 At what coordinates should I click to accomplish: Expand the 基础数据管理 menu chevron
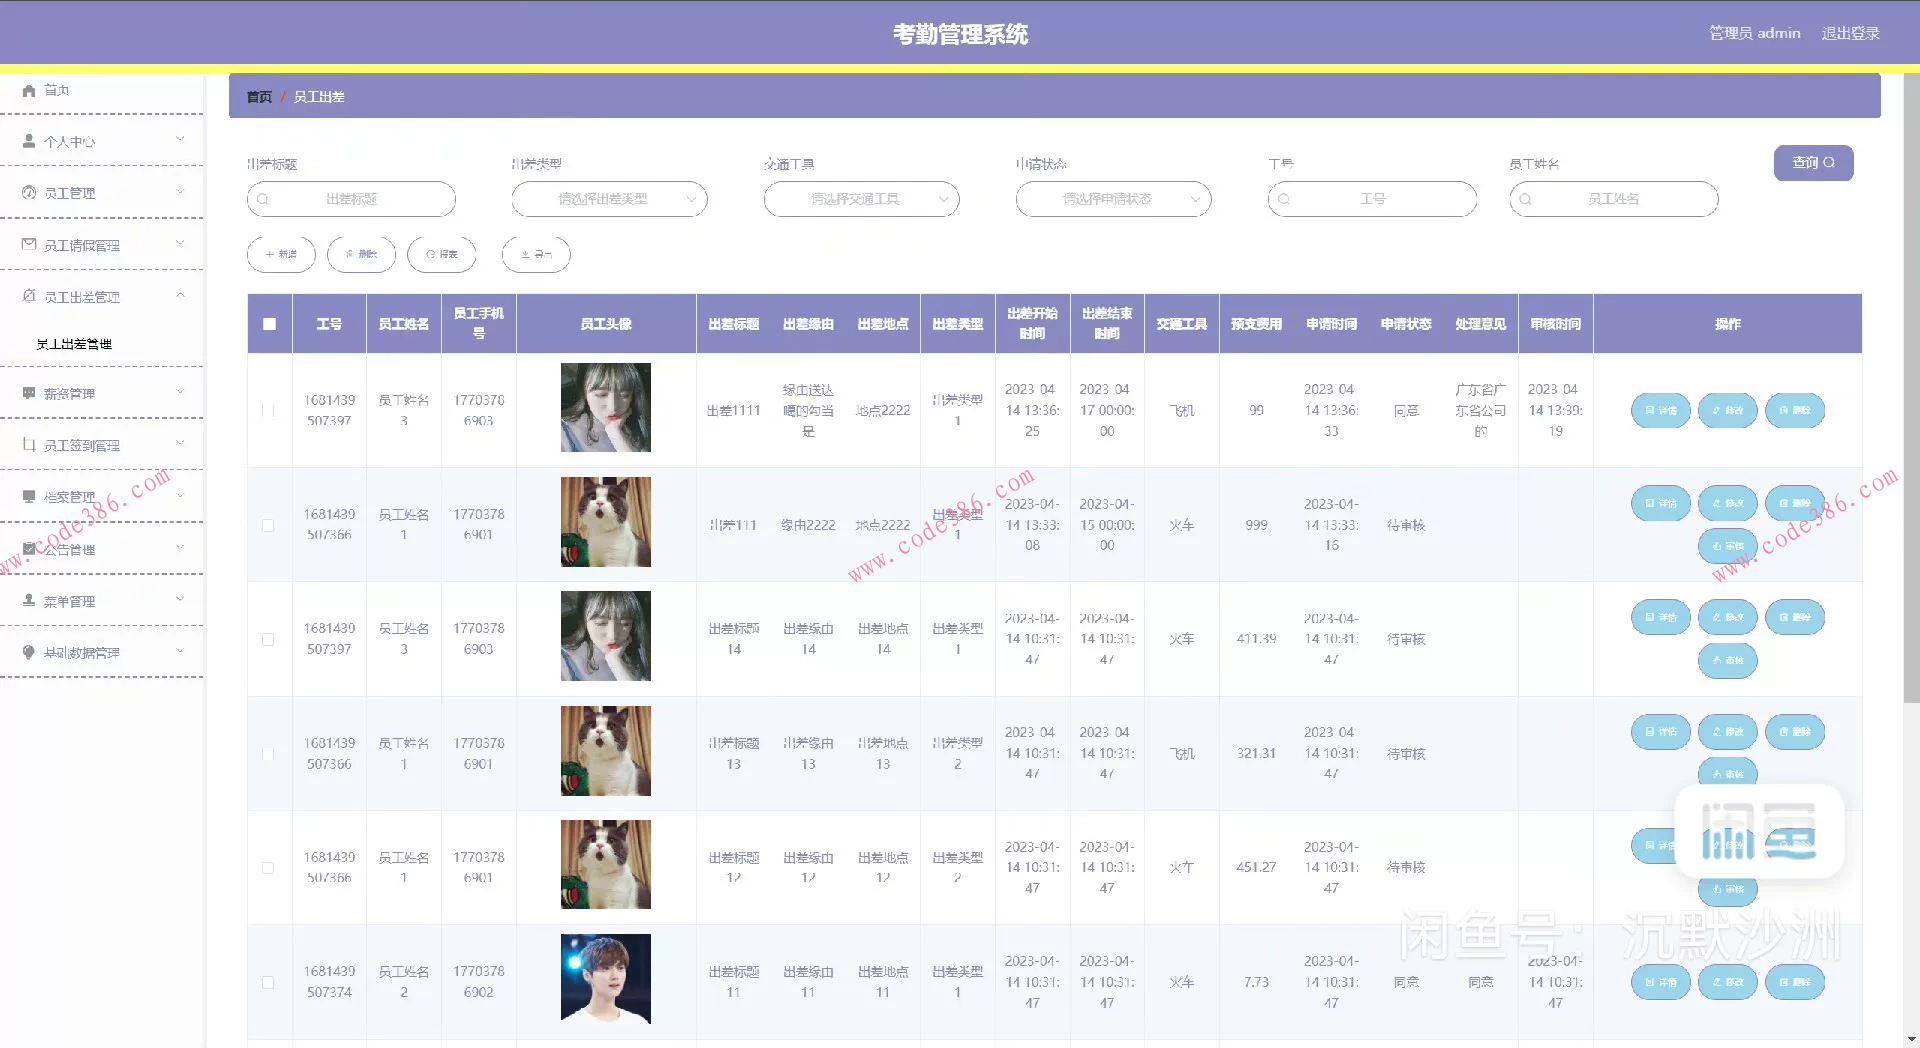coord(180,651)
